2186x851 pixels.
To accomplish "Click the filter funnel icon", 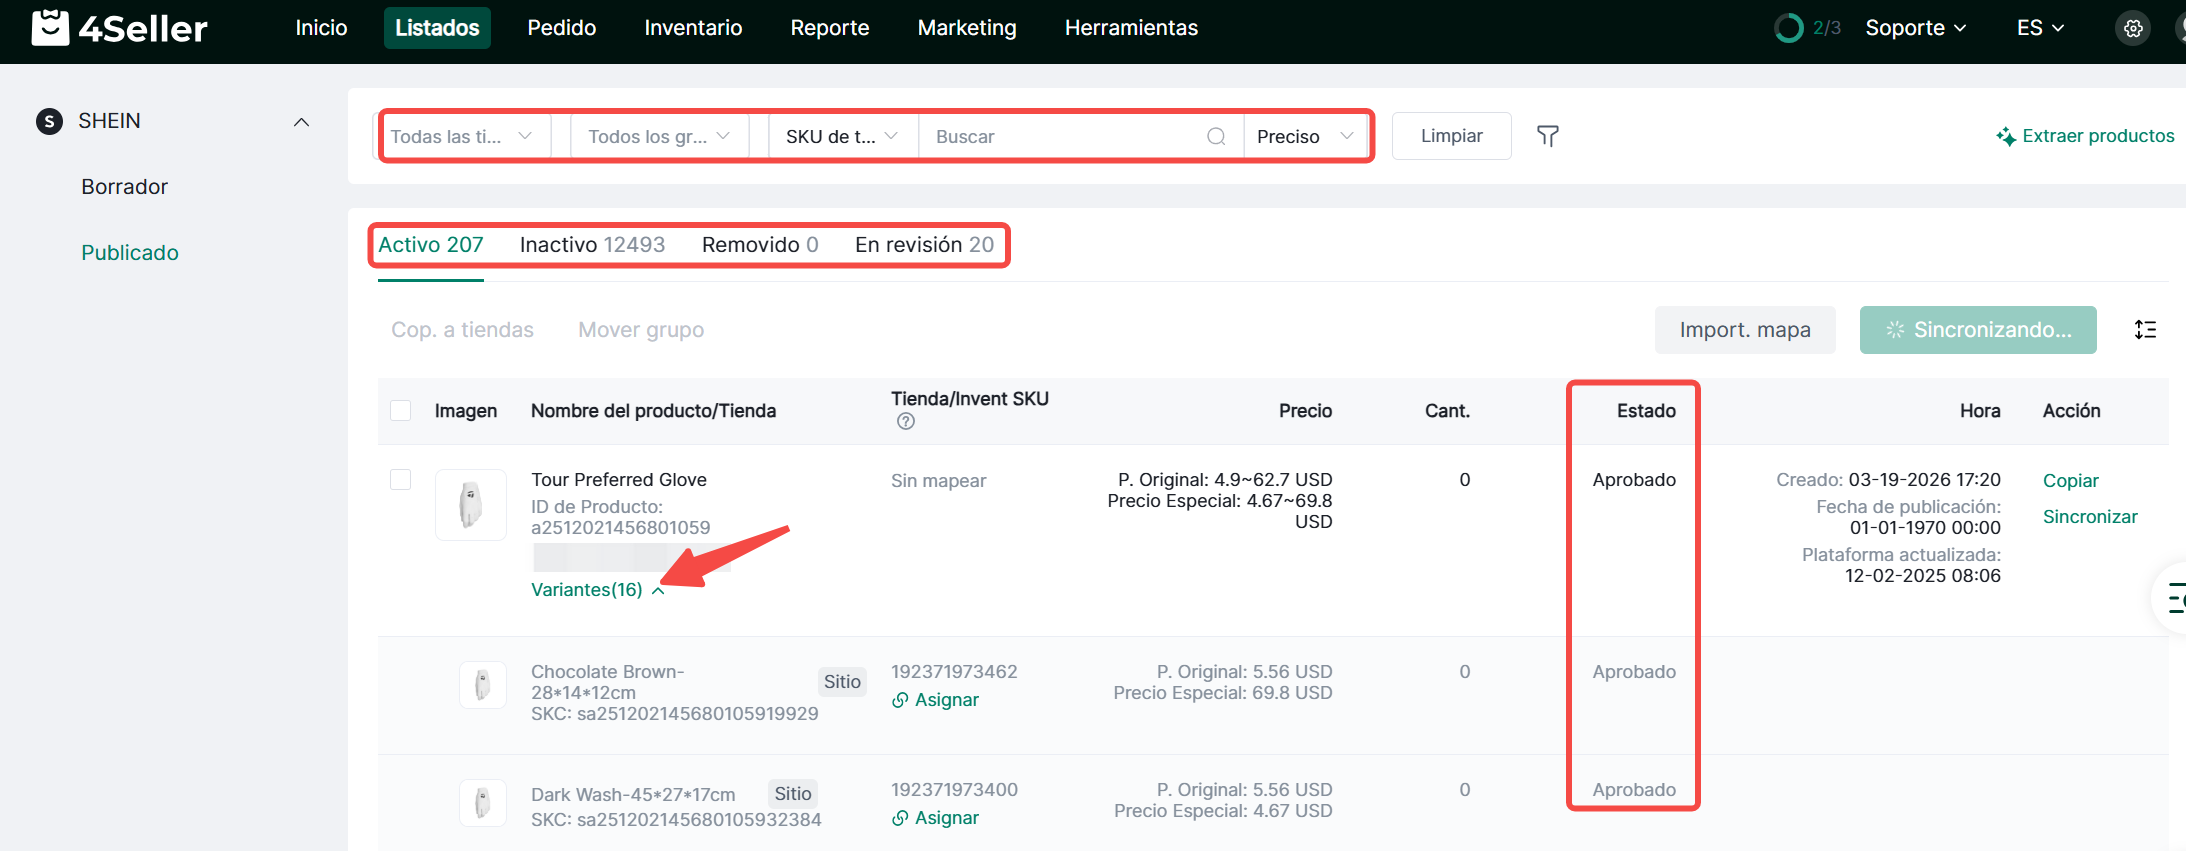I will 1547,136.
